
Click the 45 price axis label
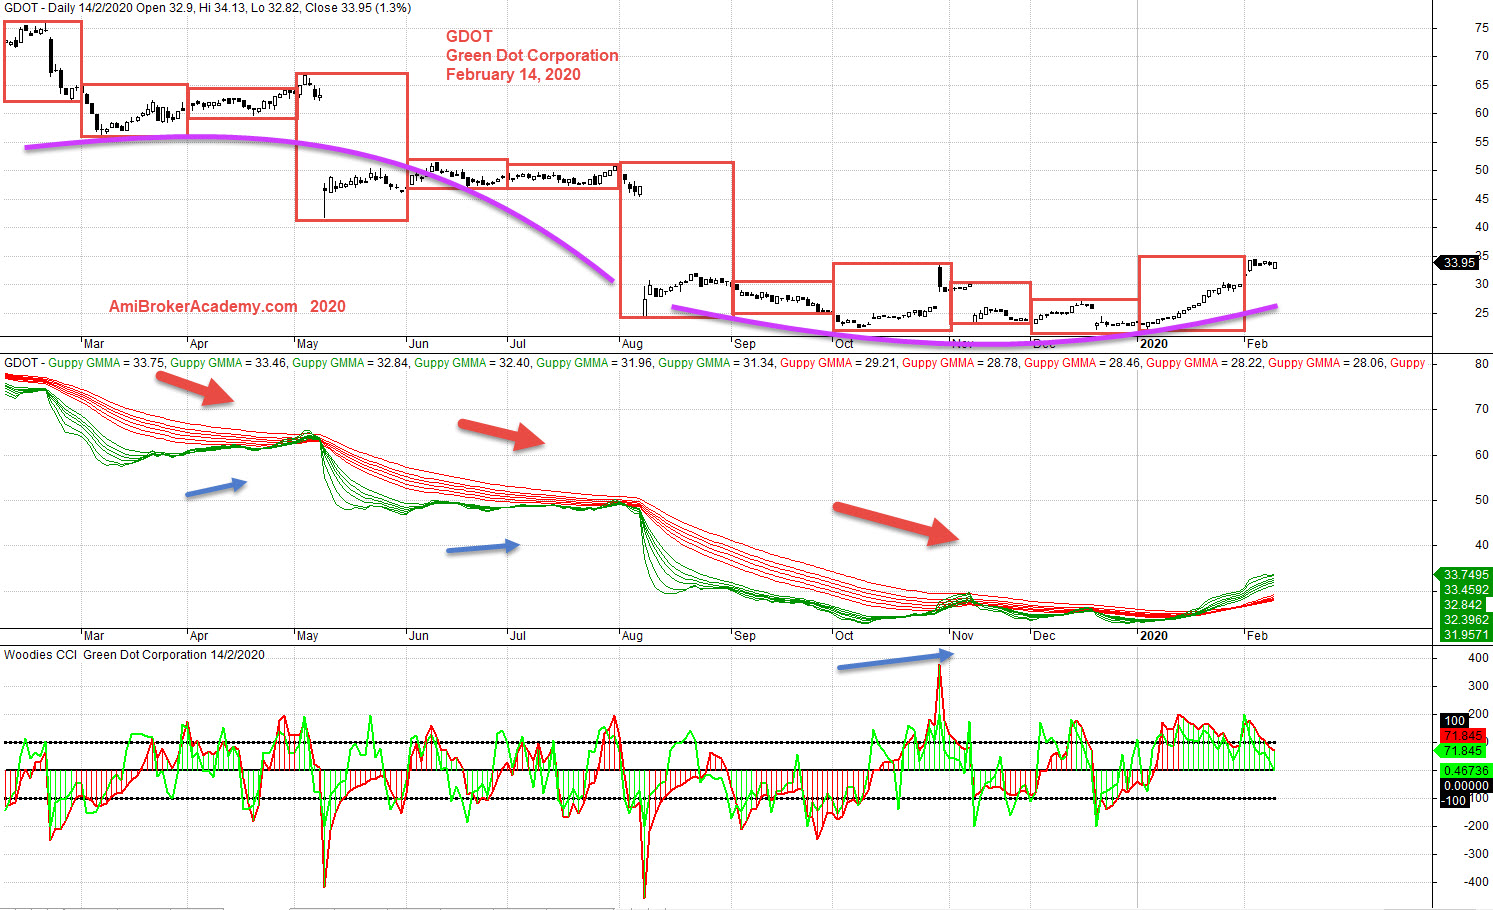coord(1481,199)
